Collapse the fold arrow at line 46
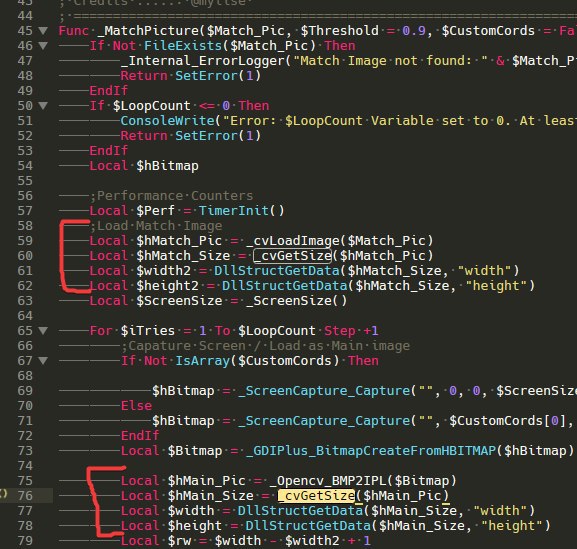The width and height of the screenshot is (577, 549). 43,46
